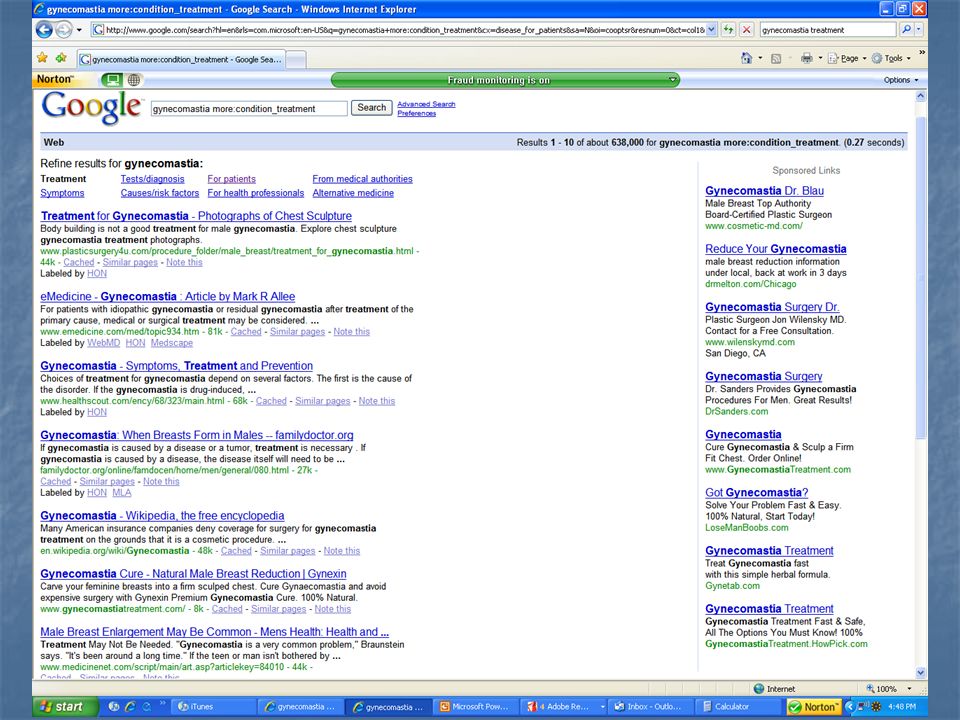Click the Norton globe icon

(134, 80)
